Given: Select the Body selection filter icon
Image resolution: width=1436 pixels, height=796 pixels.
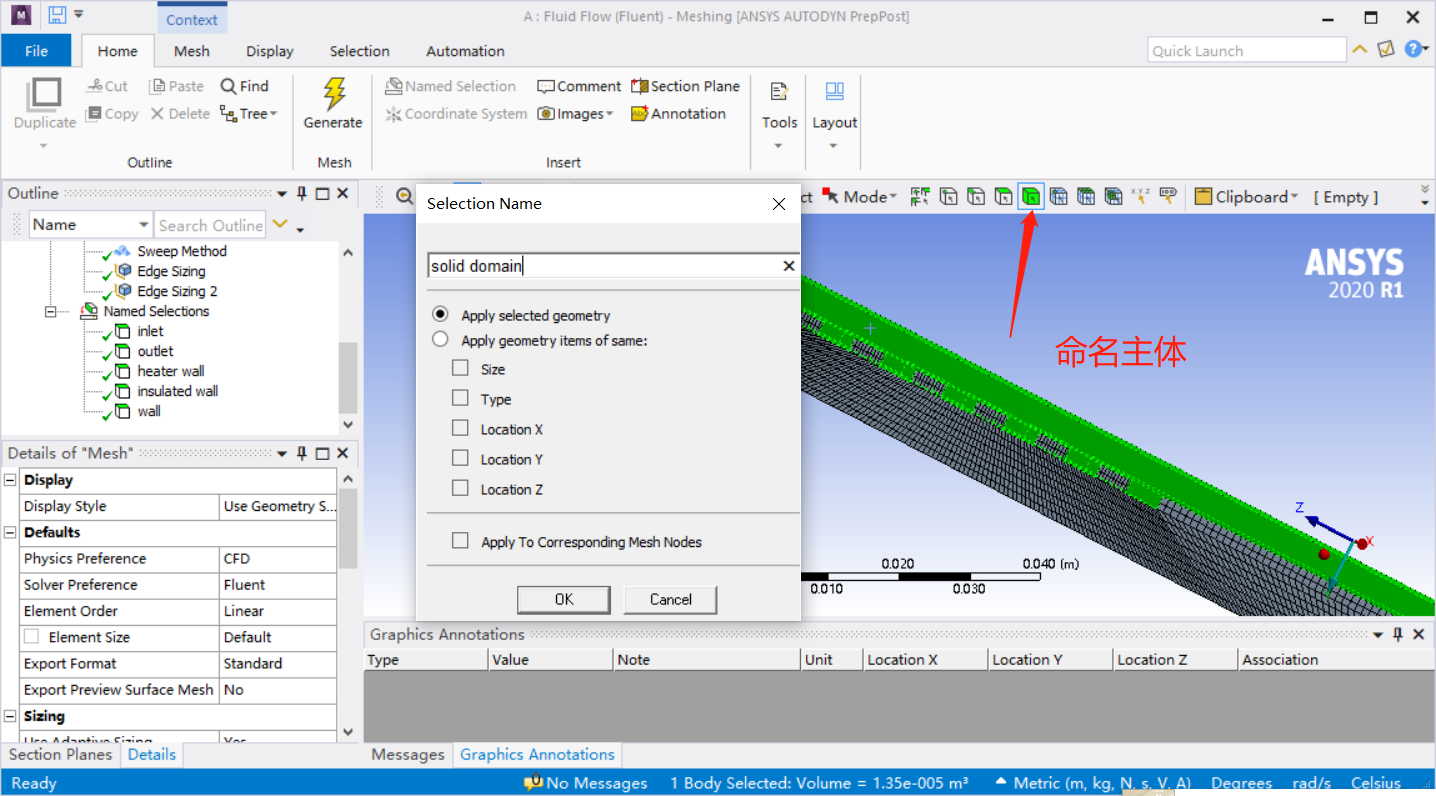Looking at the screenshot, I should pyautogui.click(x=1031, y=197).
